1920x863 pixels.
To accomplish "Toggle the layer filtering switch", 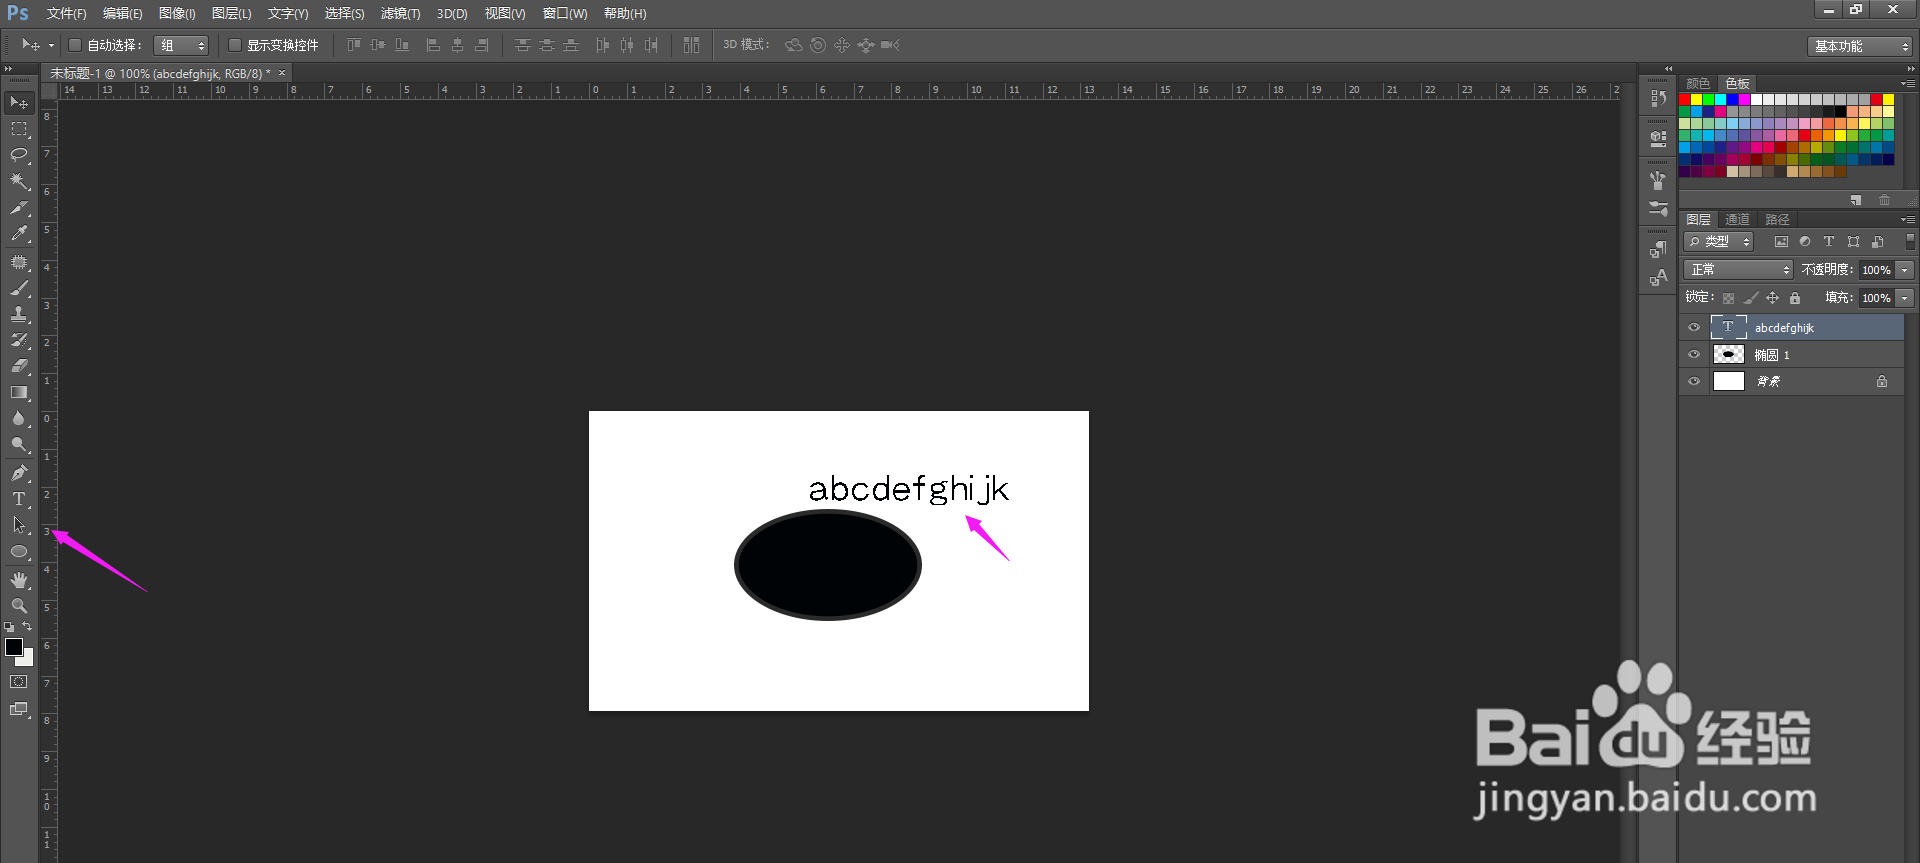I will (1910, 241).
